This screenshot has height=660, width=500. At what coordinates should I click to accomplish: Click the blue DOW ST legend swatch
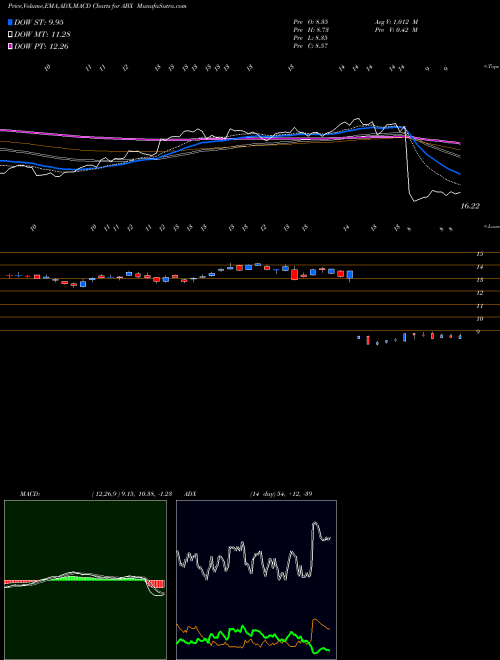tap(11, 22)
